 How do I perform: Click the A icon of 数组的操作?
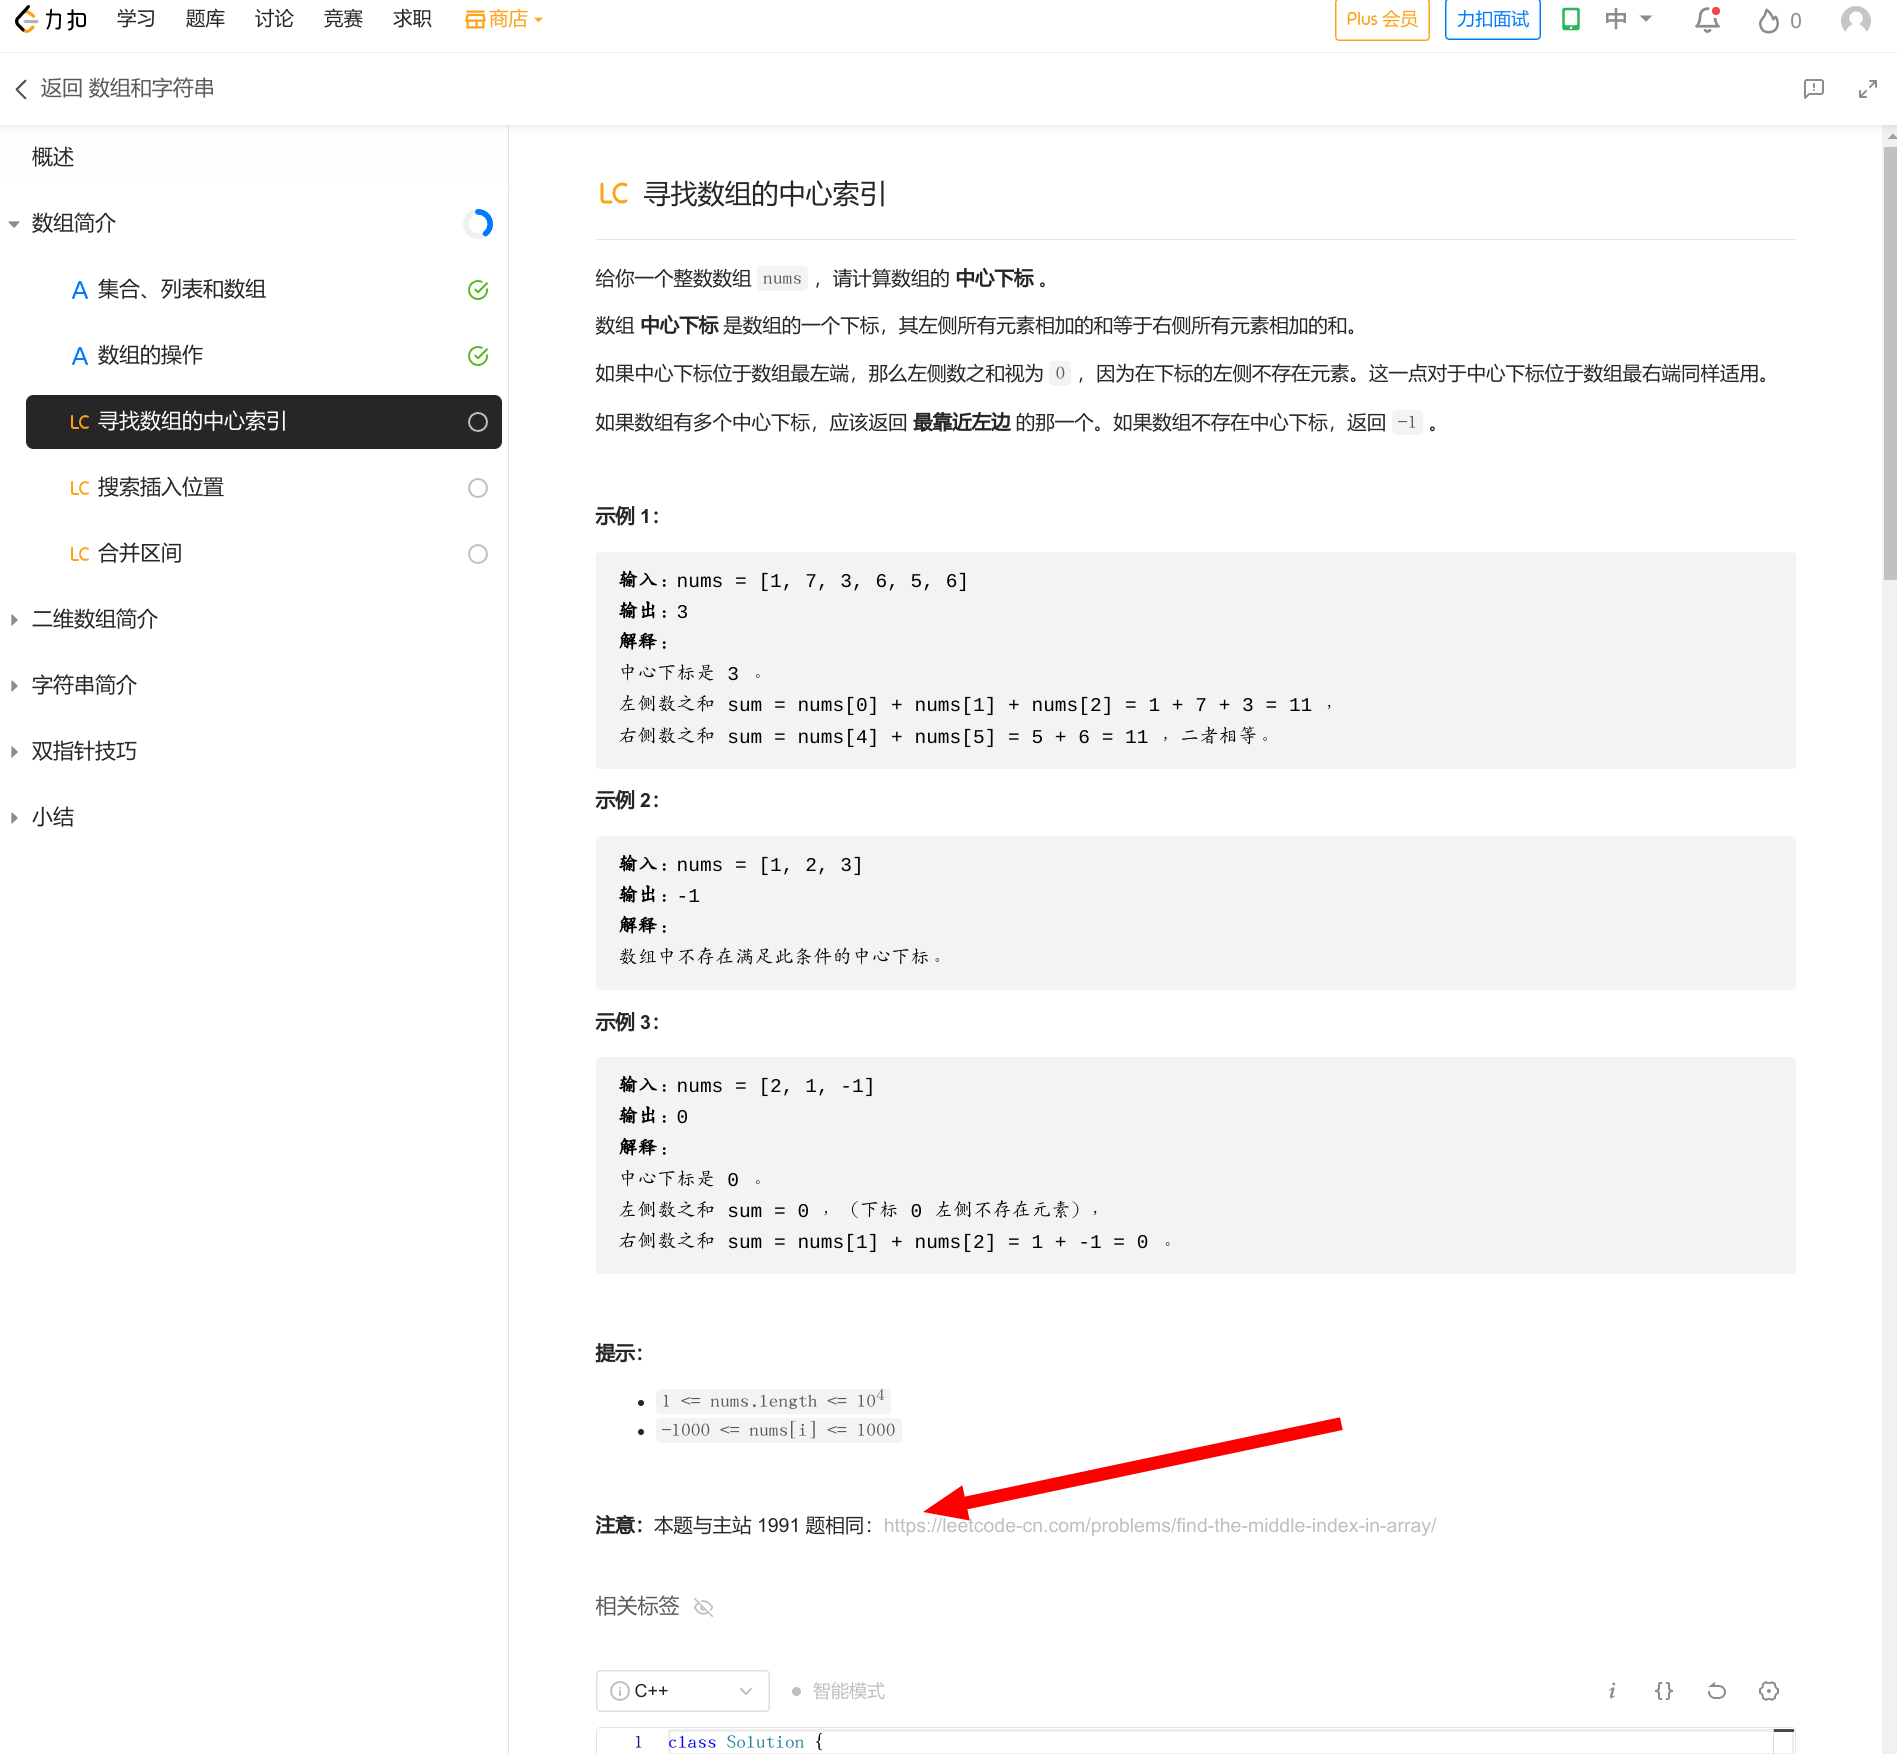(80, 356)
